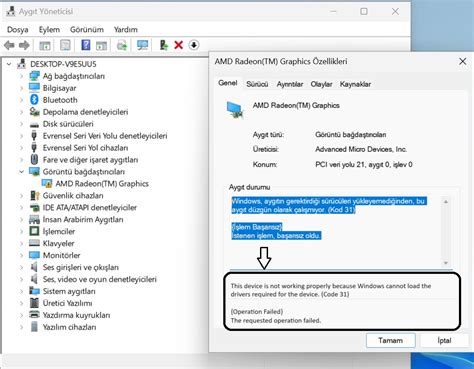Select Monitörler tree item label

[x=61, y=255]
